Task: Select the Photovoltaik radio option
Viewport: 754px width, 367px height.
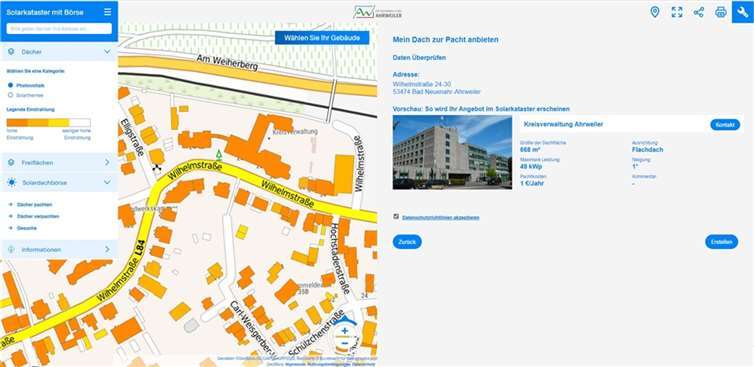Action: pos(11,85)
